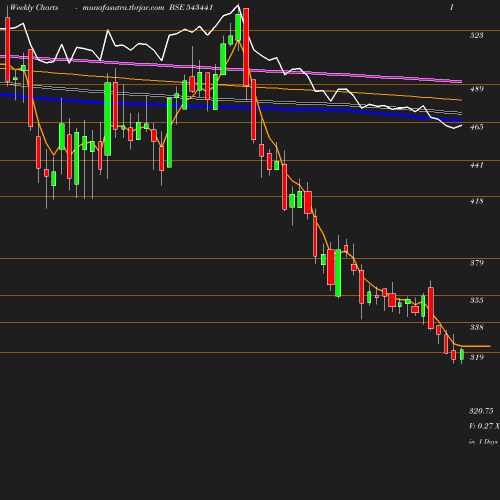
Task: Click the "V: 0.27 X" volume text
Action: point(484,426)
